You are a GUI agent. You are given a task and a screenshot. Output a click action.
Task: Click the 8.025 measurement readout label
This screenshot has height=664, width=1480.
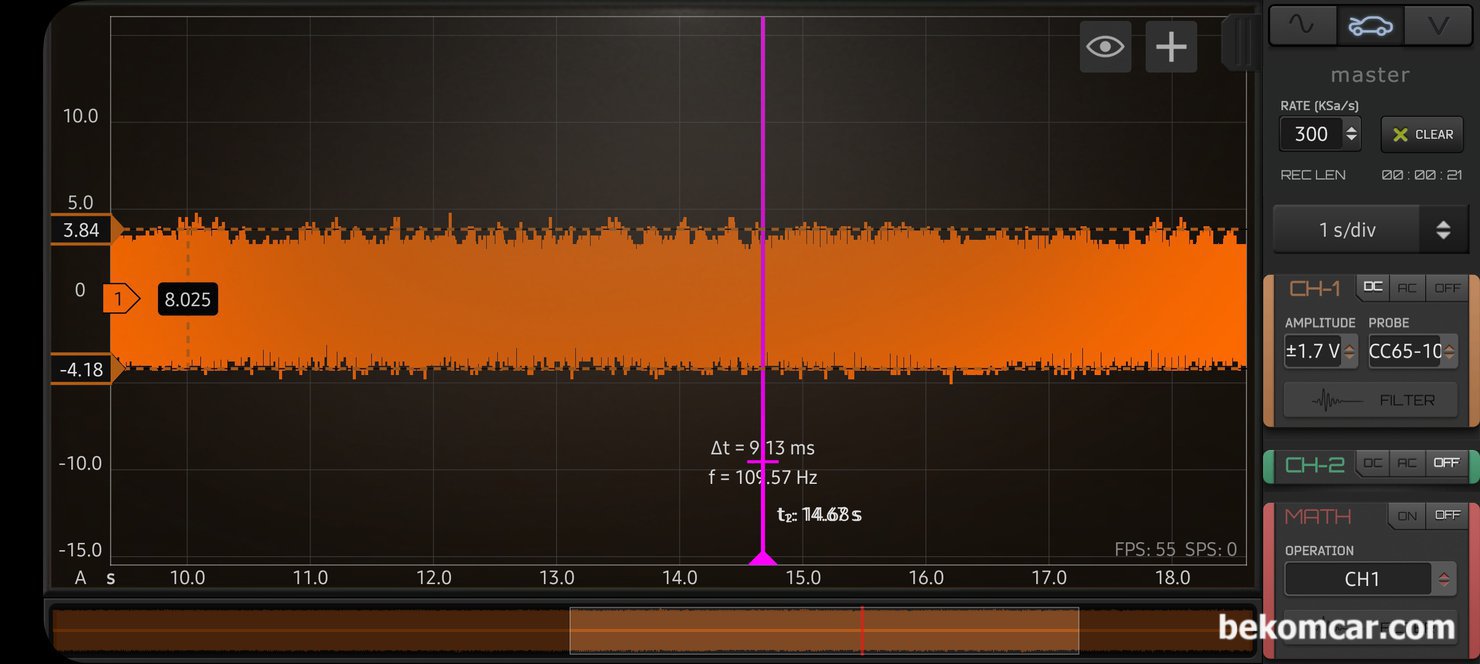pos(188,299)
